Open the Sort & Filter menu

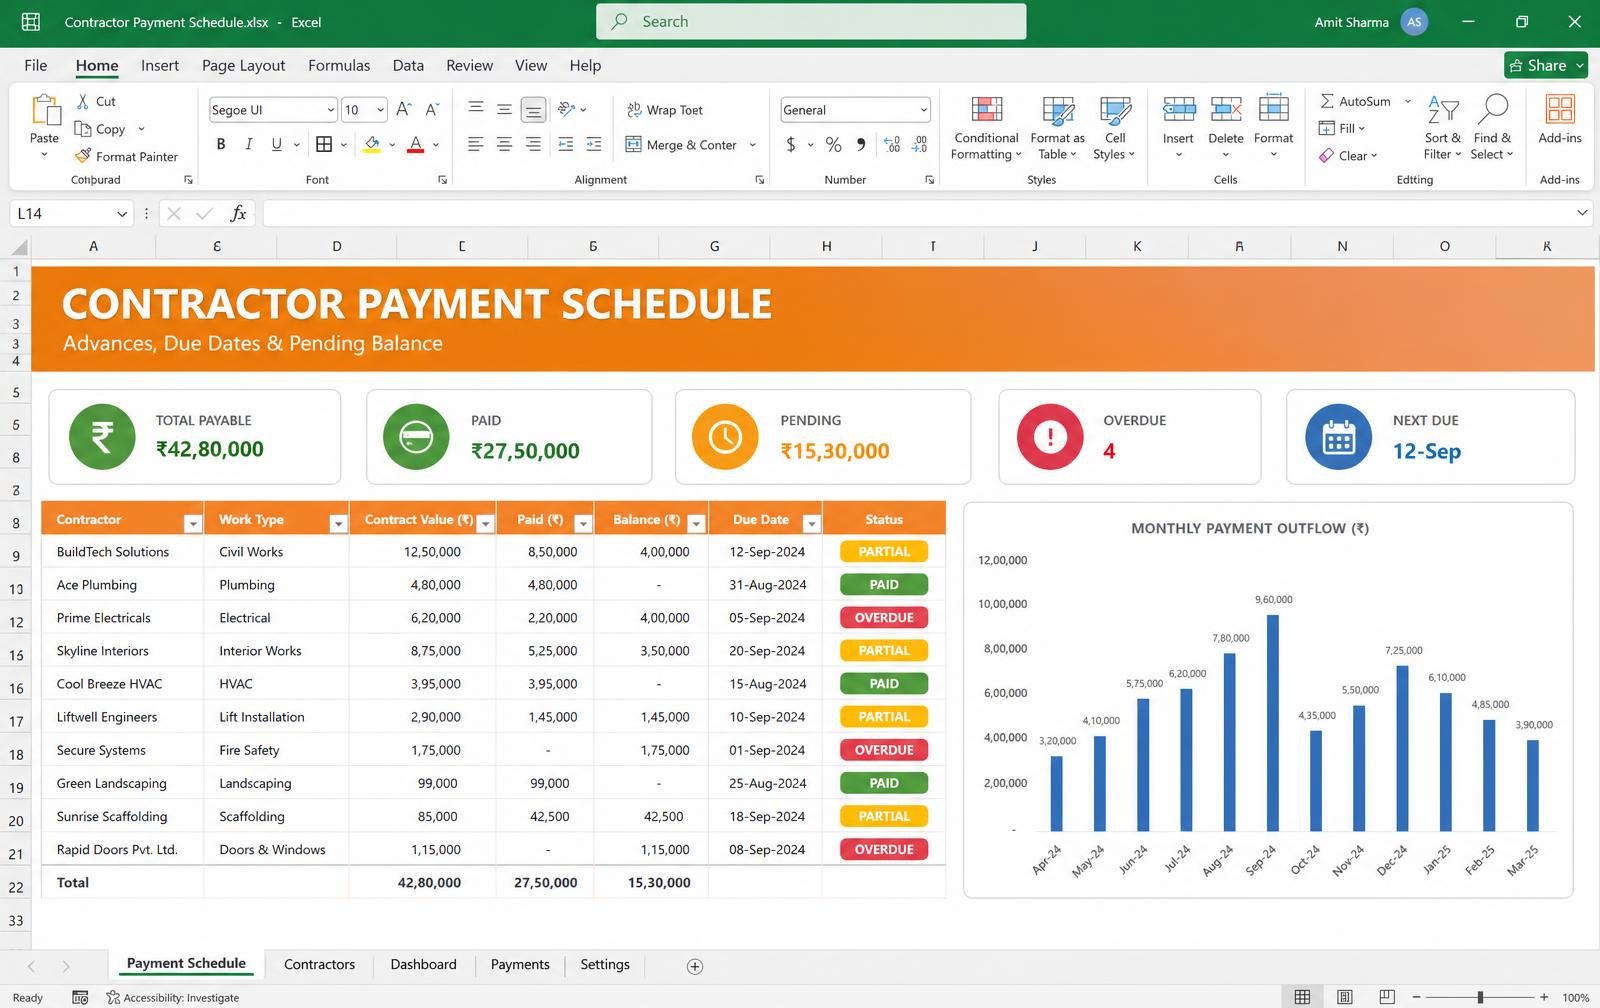point(1442,127)
